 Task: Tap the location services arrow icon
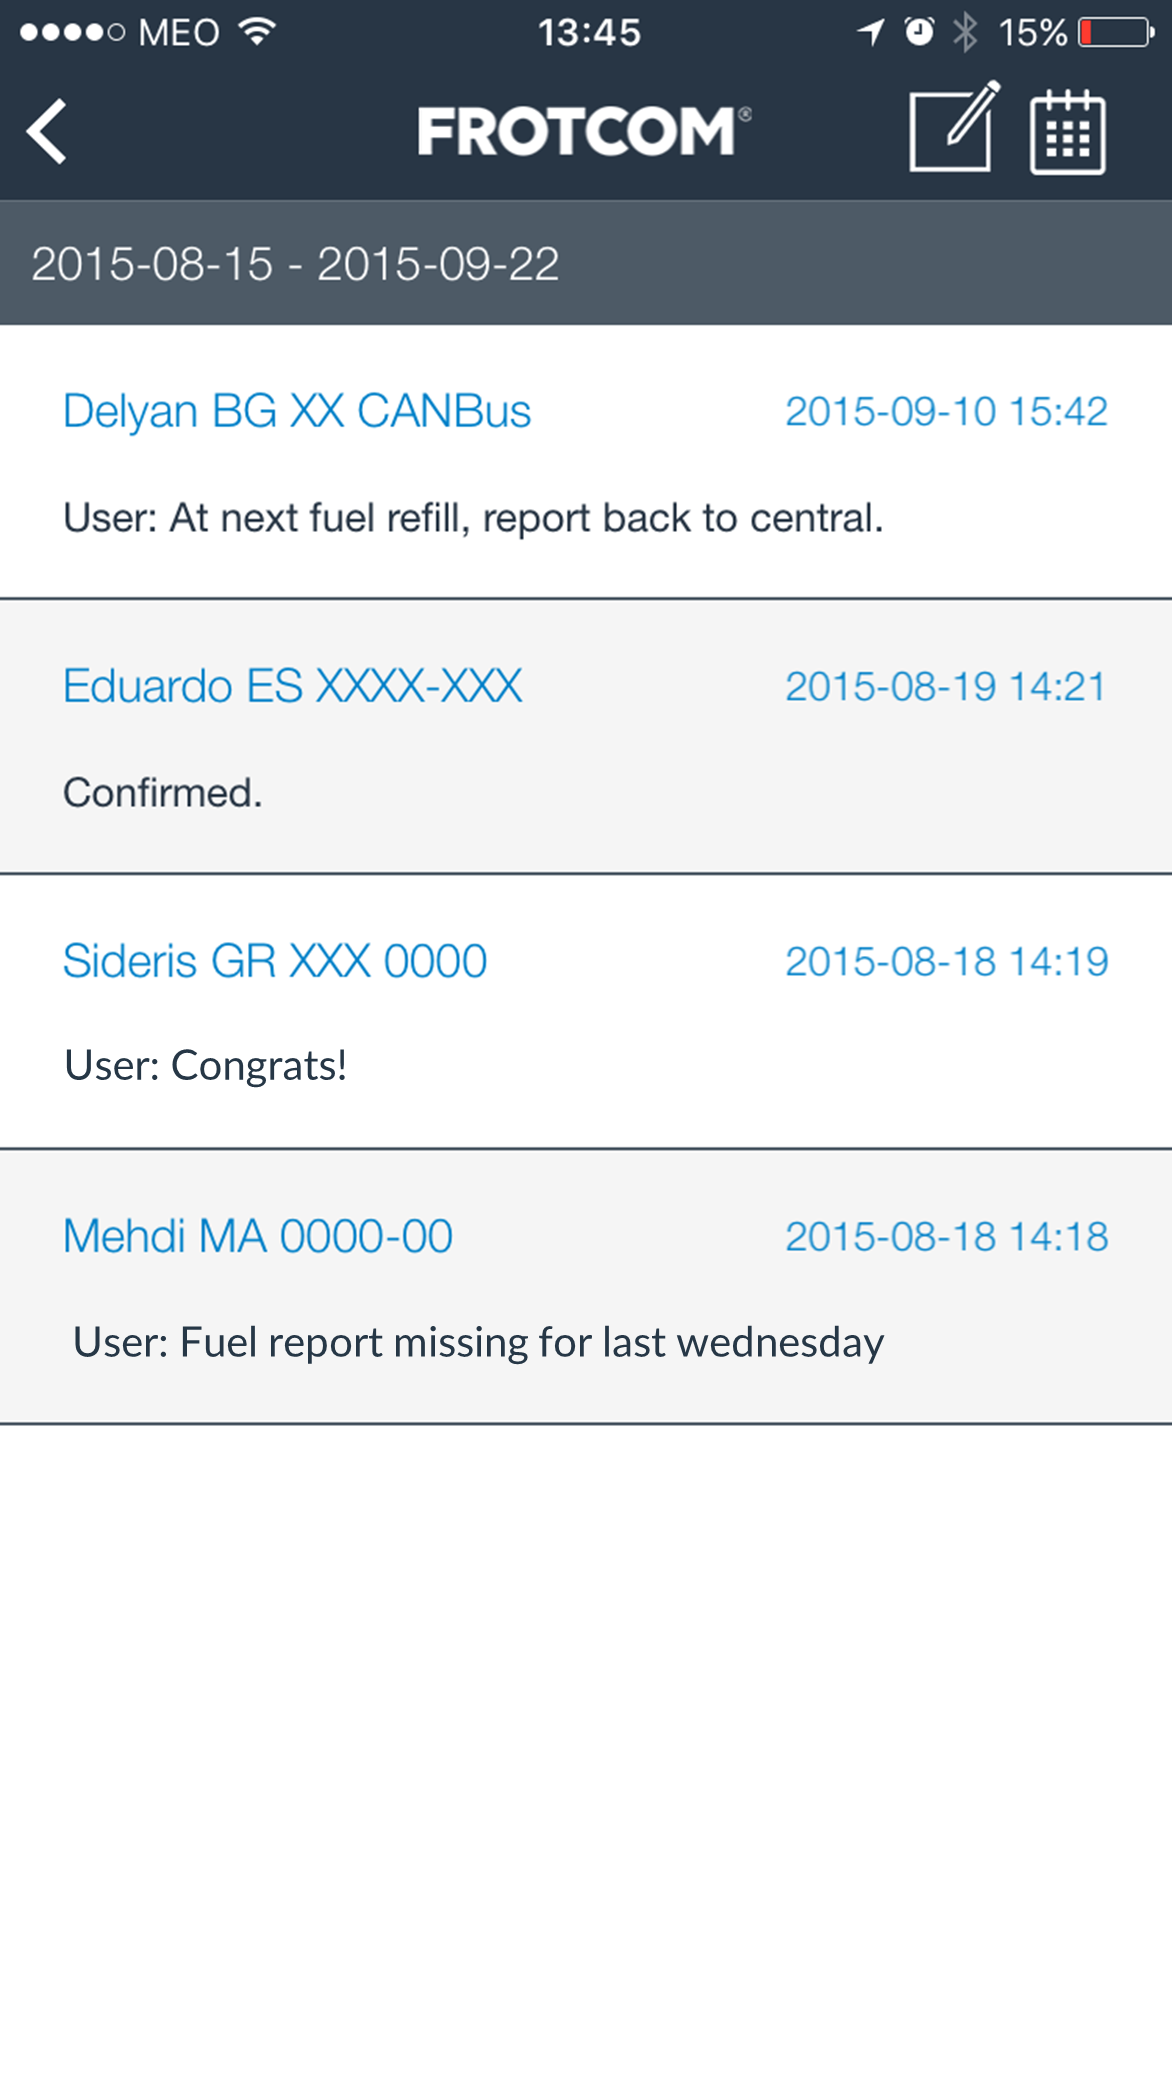[871, 32]
